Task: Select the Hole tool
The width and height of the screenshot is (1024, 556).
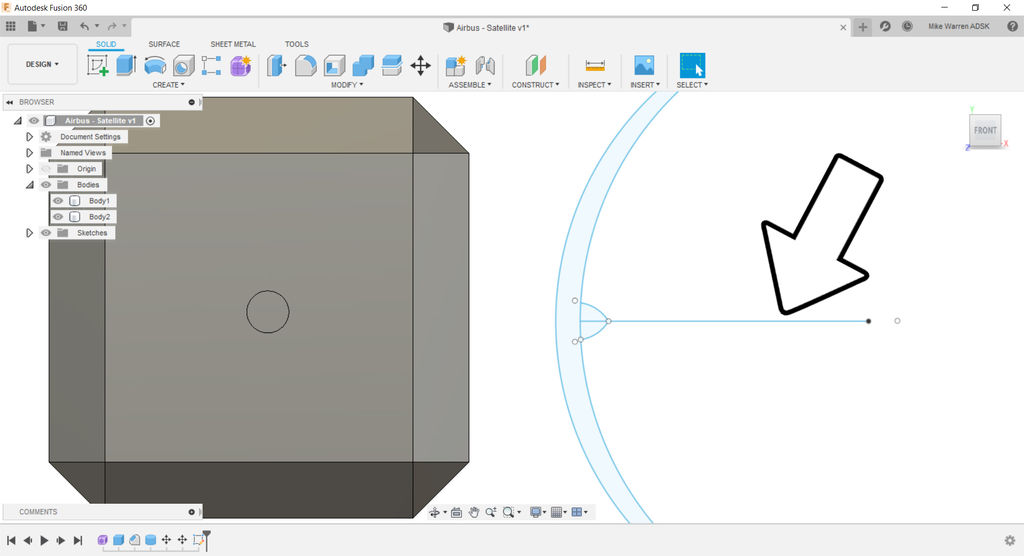Action: pyautogui.click(x=184, y=65)
